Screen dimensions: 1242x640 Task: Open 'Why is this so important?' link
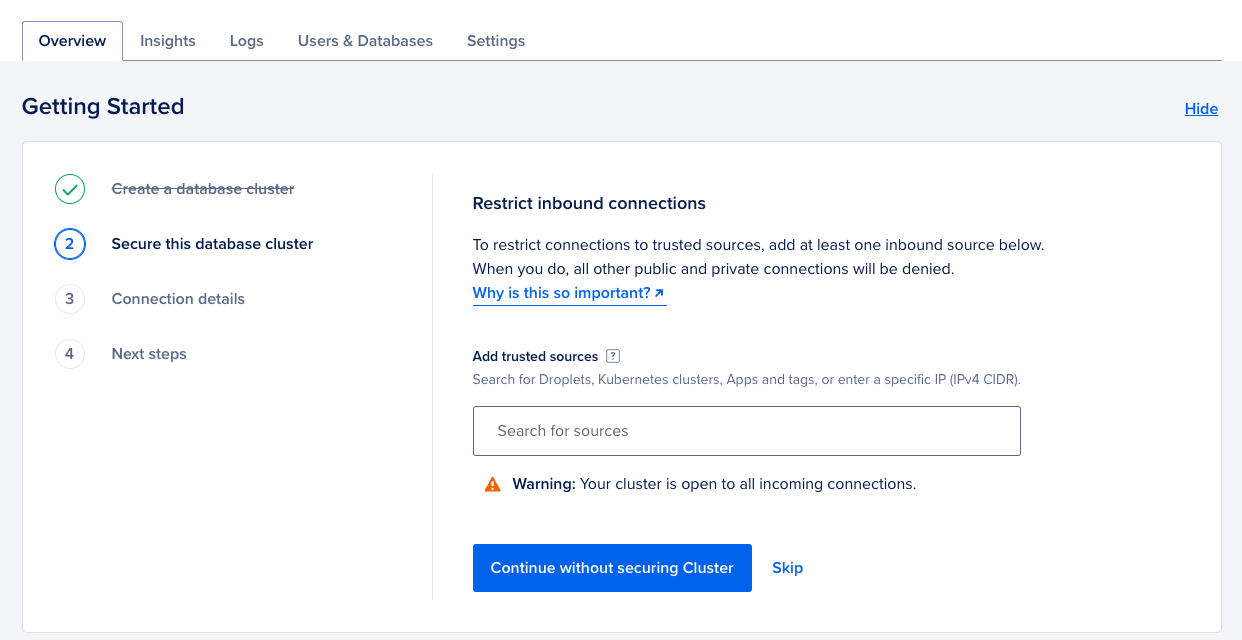569,294
